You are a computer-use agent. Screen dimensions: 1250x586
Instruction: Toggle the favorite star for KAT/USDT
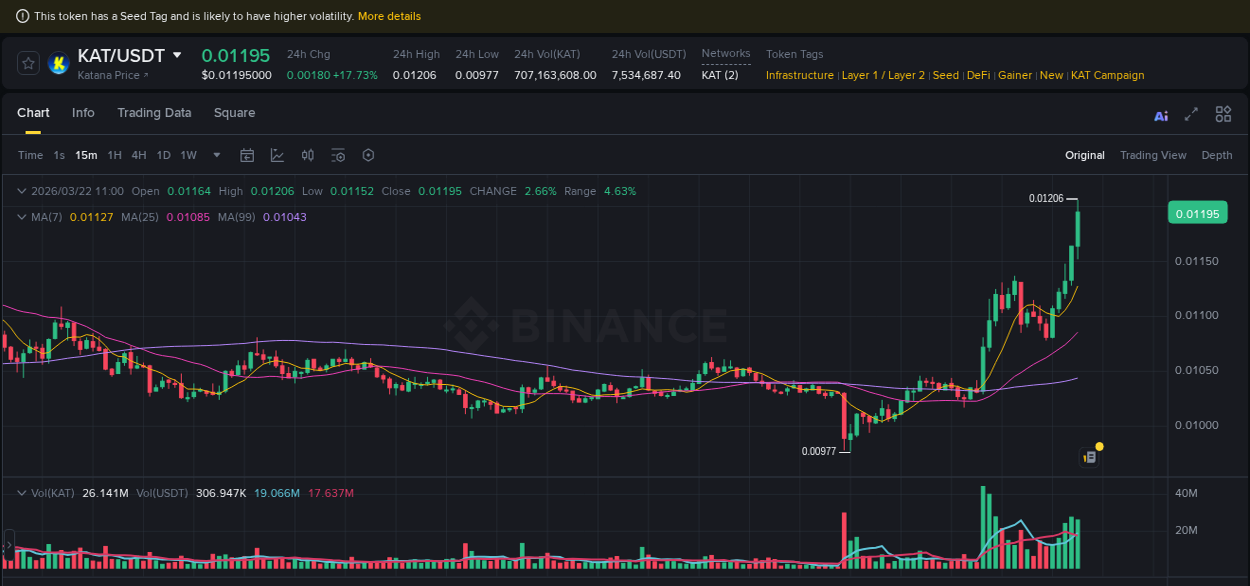[x=28, y=62]
